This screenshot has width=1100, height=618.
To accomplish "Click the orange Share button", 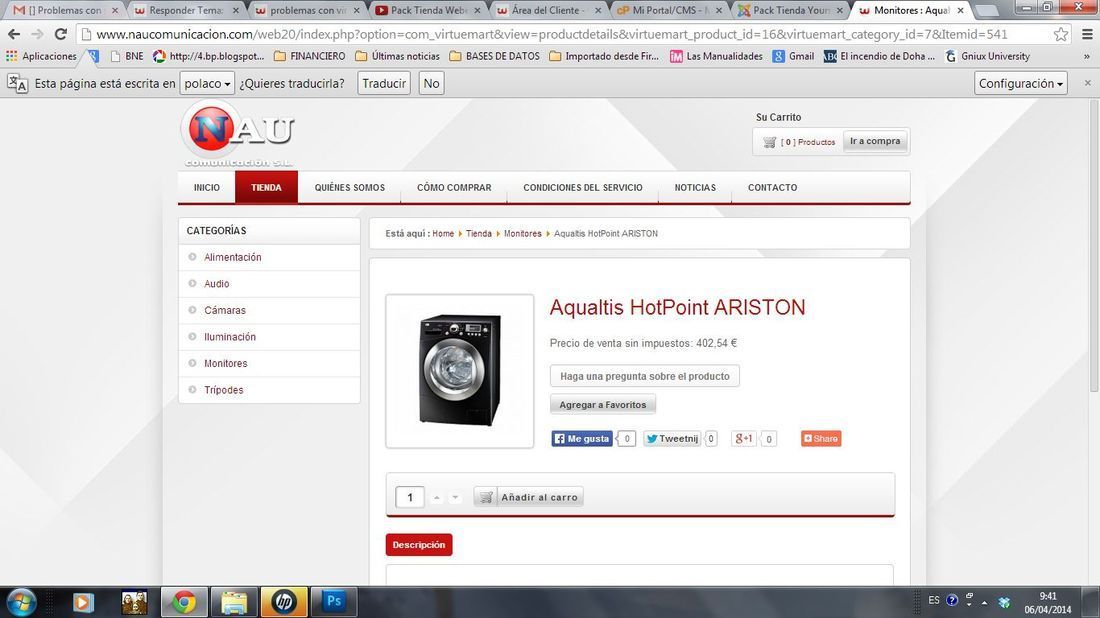I will point(821,438).
